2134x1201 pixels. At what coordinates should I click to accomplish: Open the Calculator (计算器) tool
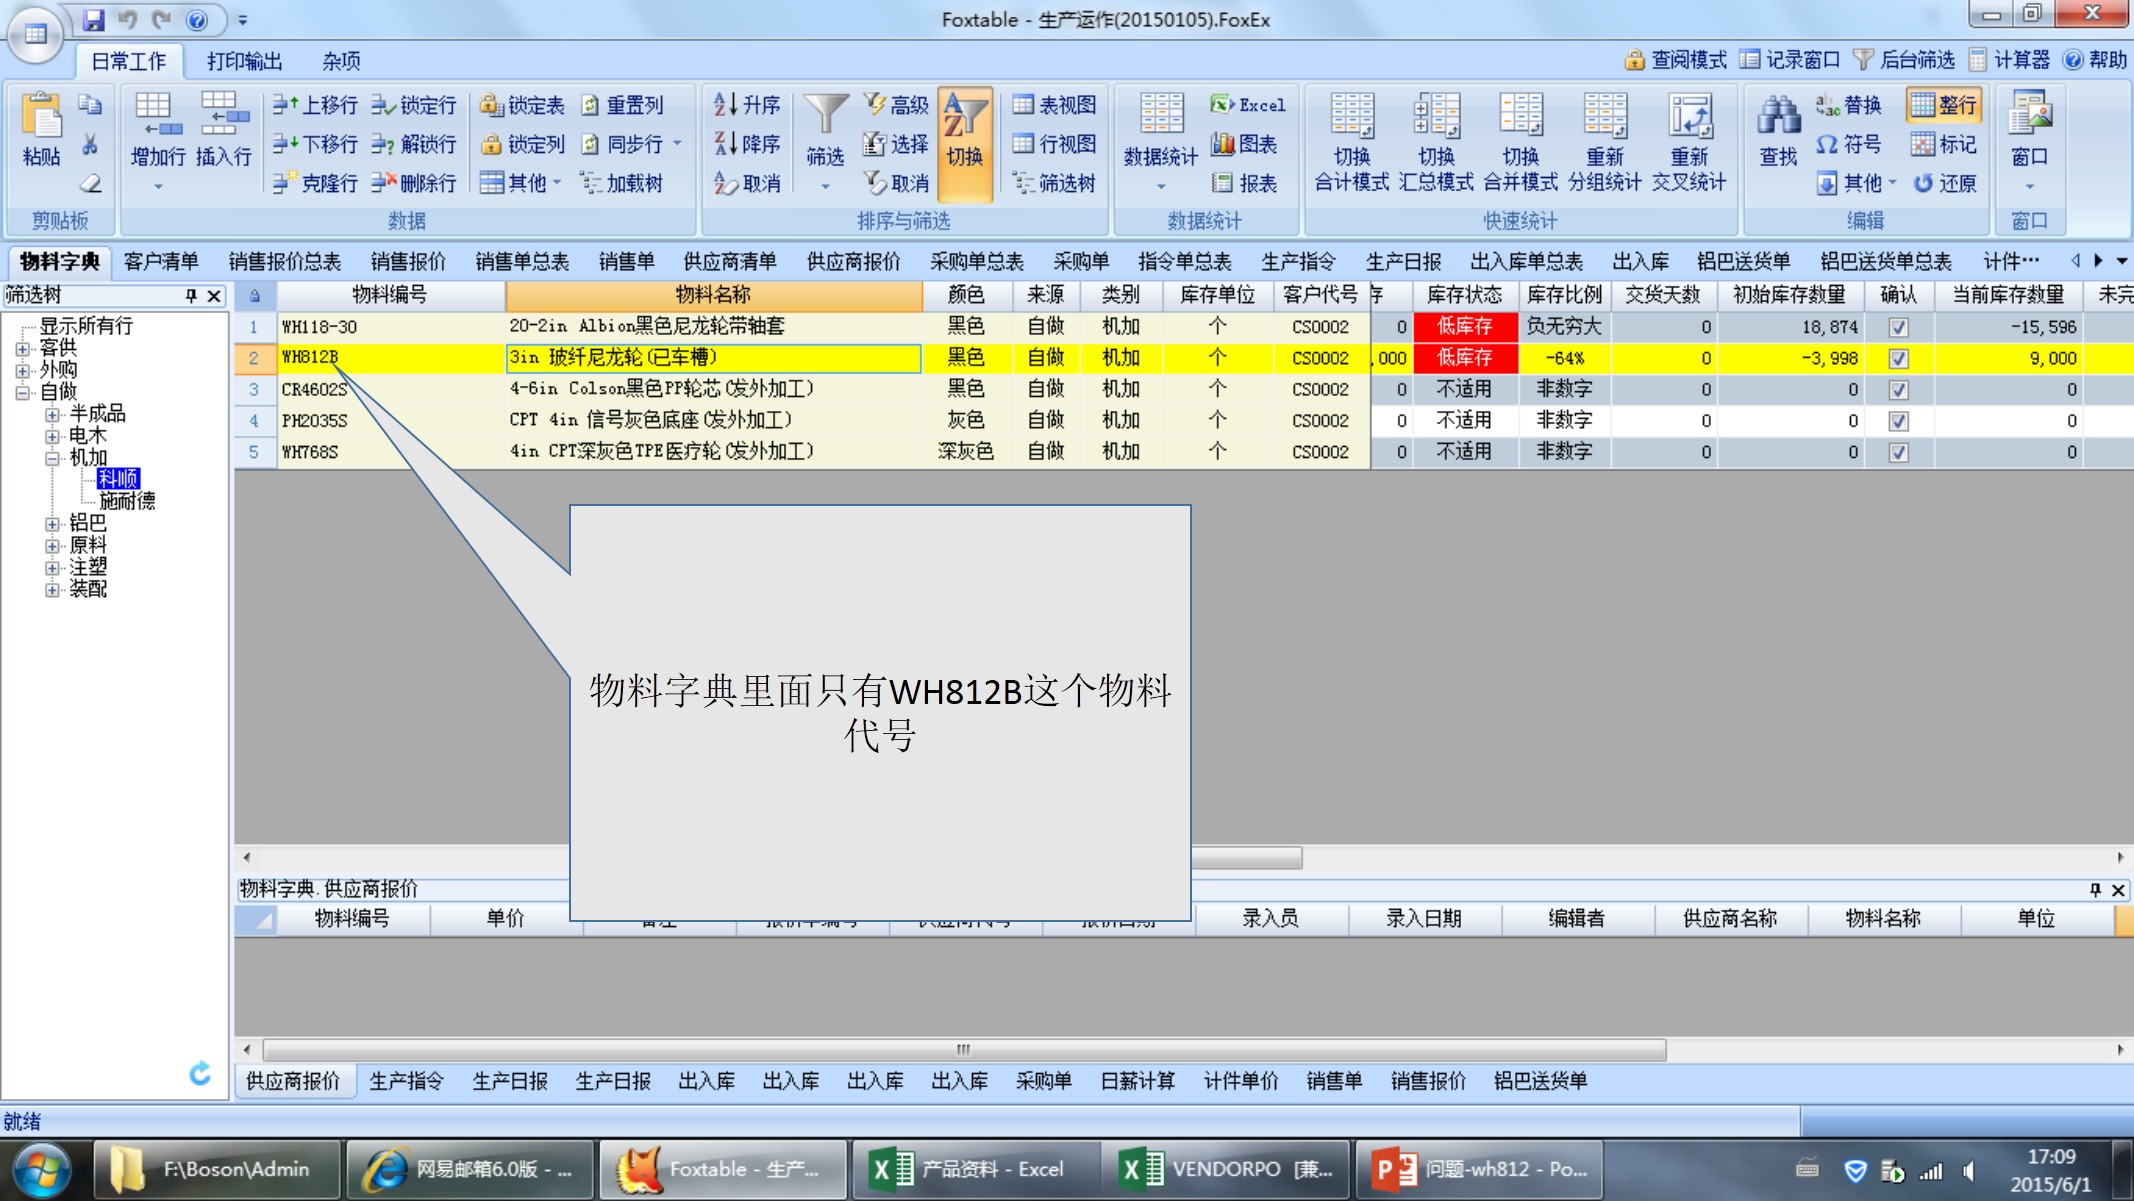[2009, 60]
